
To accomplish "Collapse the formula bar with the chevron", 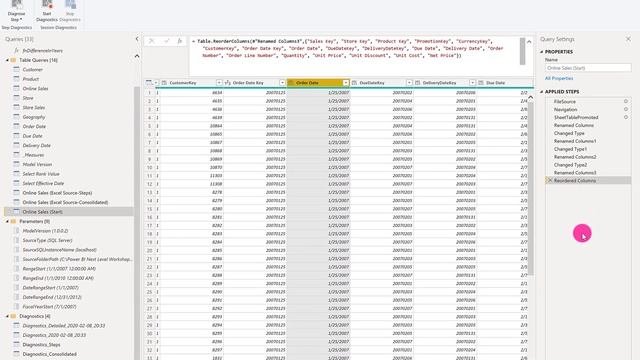I will 529,42.
